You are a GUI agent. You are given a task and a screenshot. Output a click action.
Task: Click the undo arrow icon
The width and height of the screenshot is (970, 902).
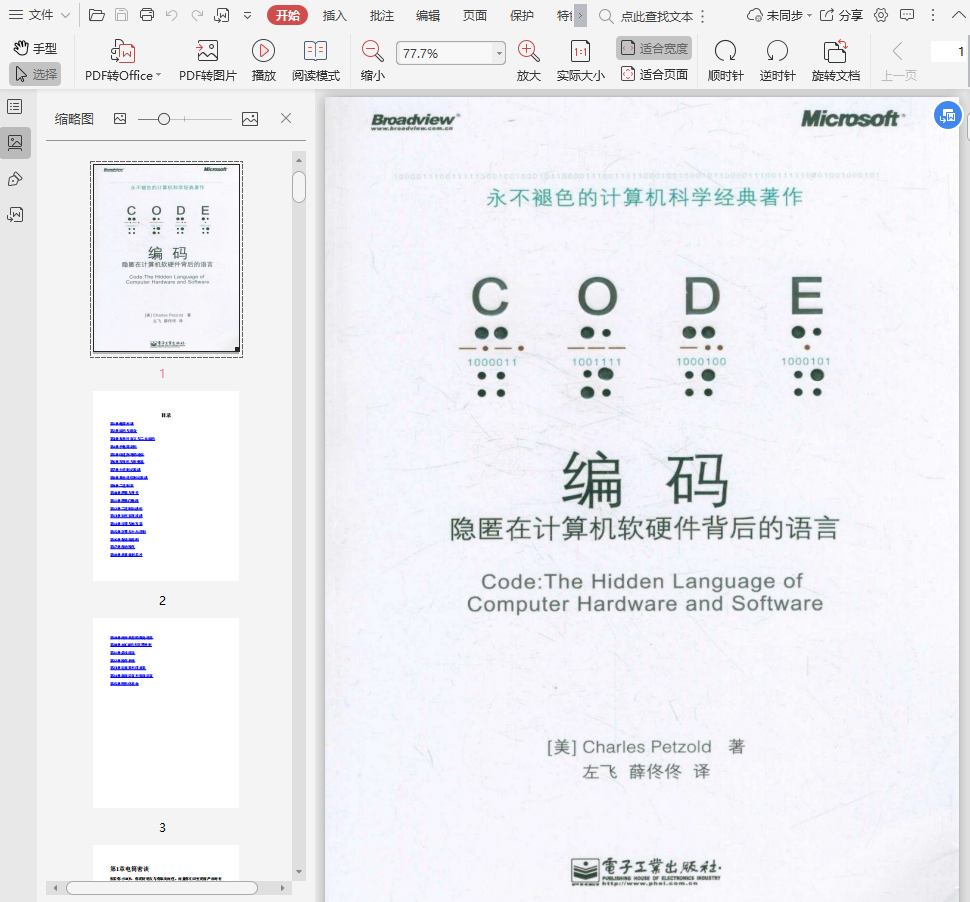172,15
